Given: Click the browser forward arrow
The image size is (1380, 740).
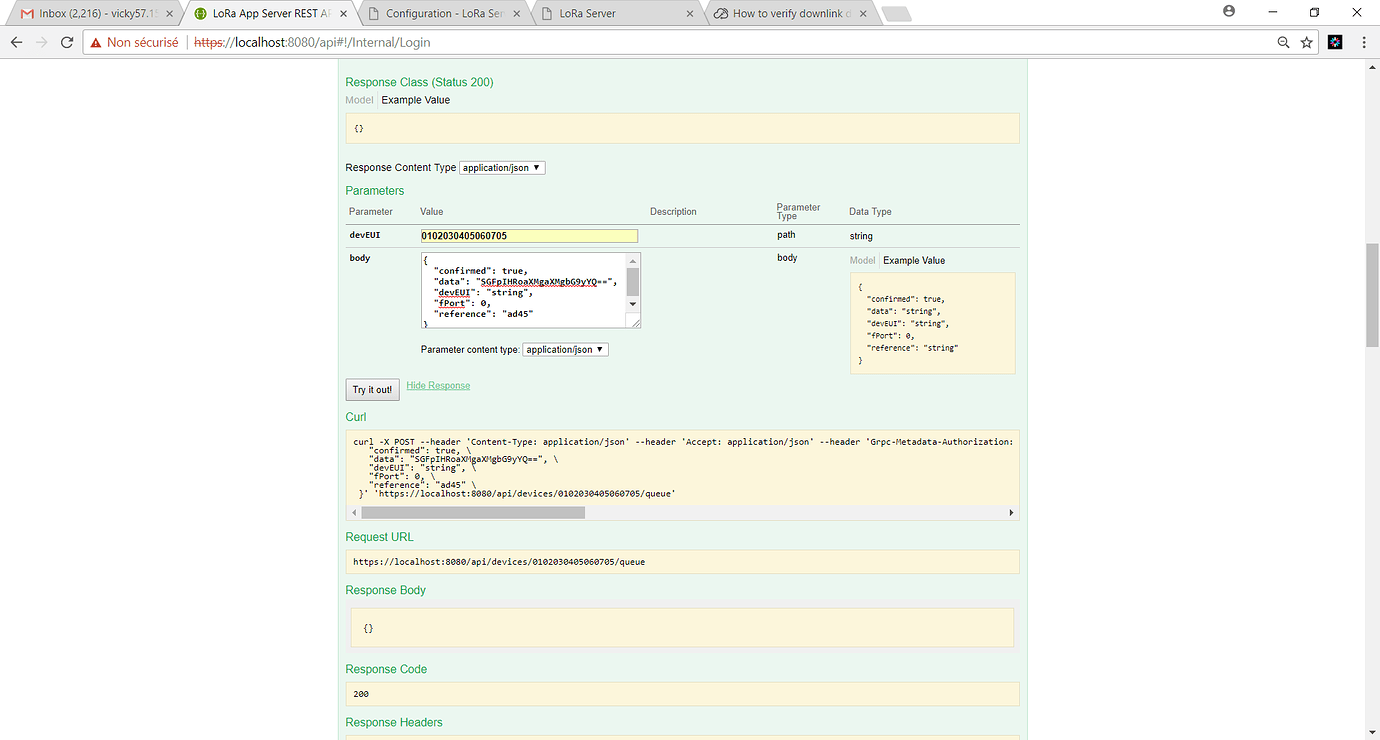Looking at the screenshot, I should [x=42, y=43].
